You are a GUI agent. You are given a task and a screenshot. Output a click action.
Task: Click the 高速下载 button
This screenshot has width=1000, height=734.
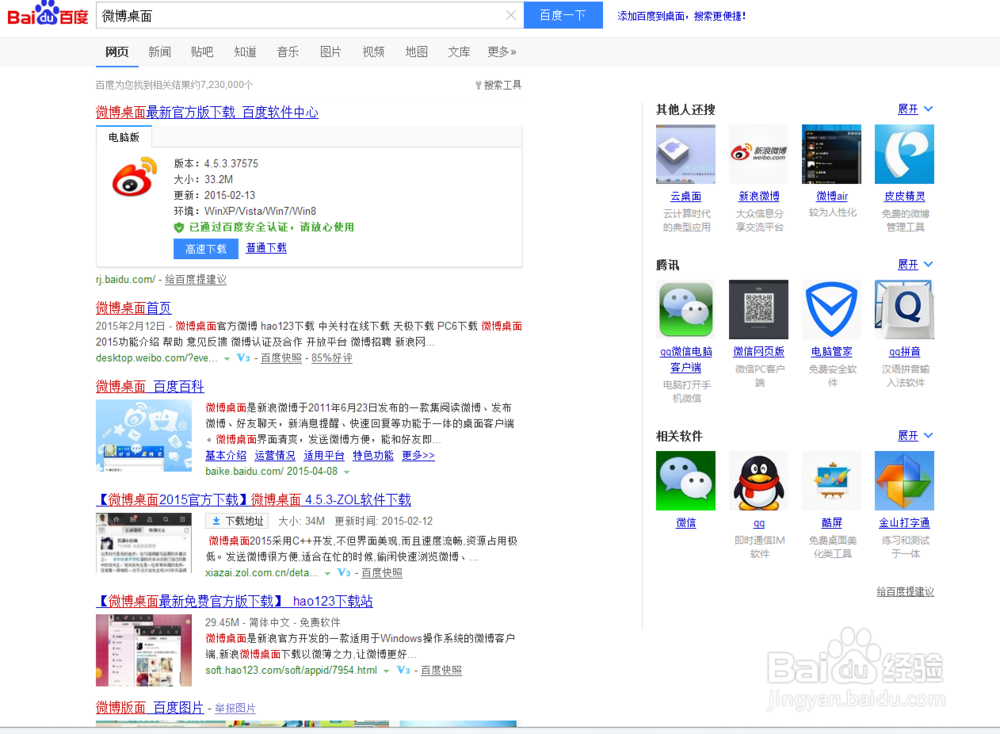click(205, 249)
